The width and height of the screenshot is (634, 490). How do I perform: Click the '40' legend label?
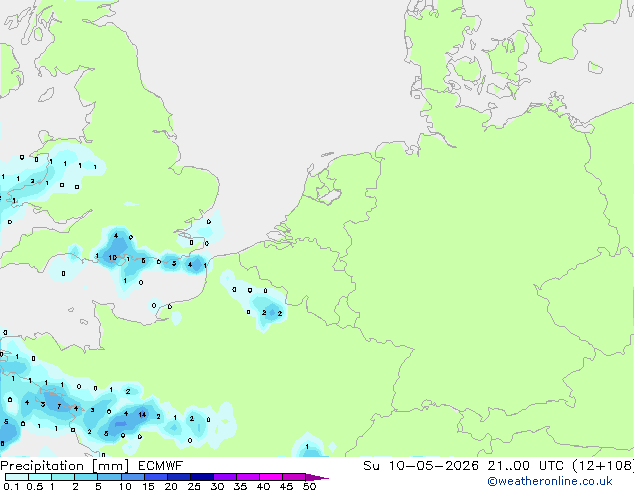coord(263,486)
